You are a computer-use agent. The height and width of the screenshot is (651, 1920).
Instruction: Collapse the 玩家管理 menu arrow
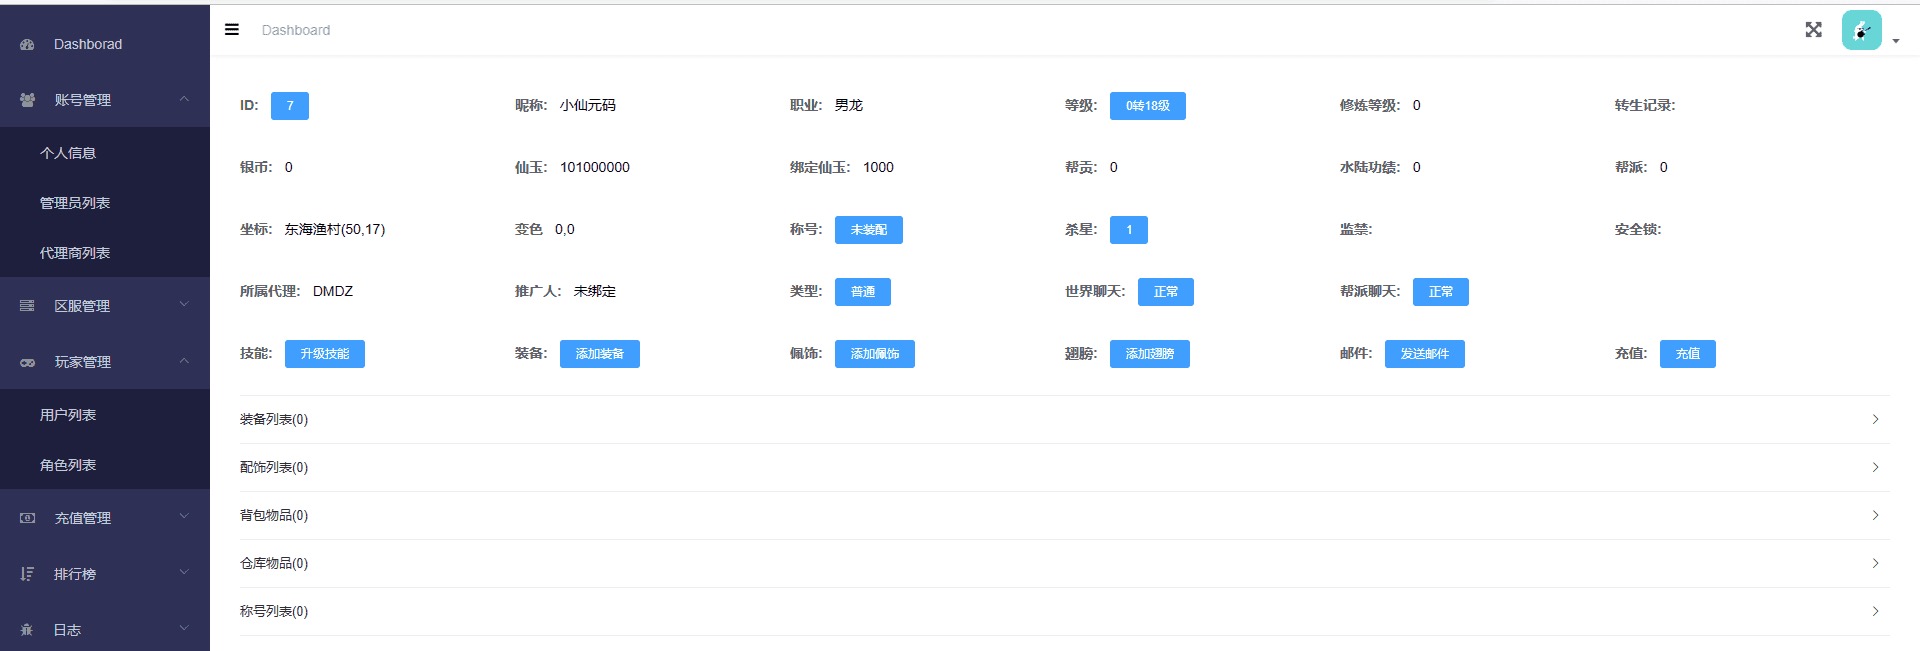tap(184, 361)
